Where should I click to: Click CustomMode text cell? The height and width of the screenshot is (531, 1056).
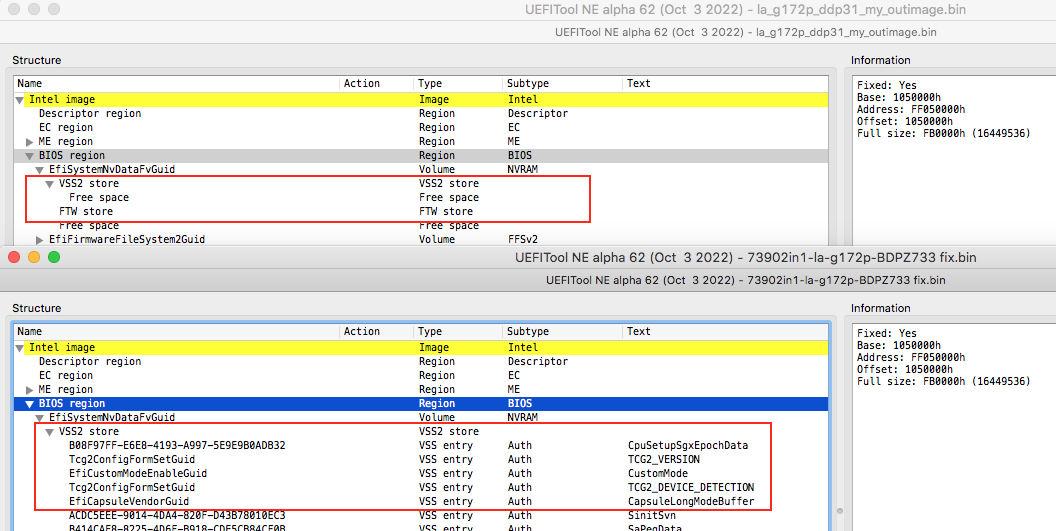658,474
